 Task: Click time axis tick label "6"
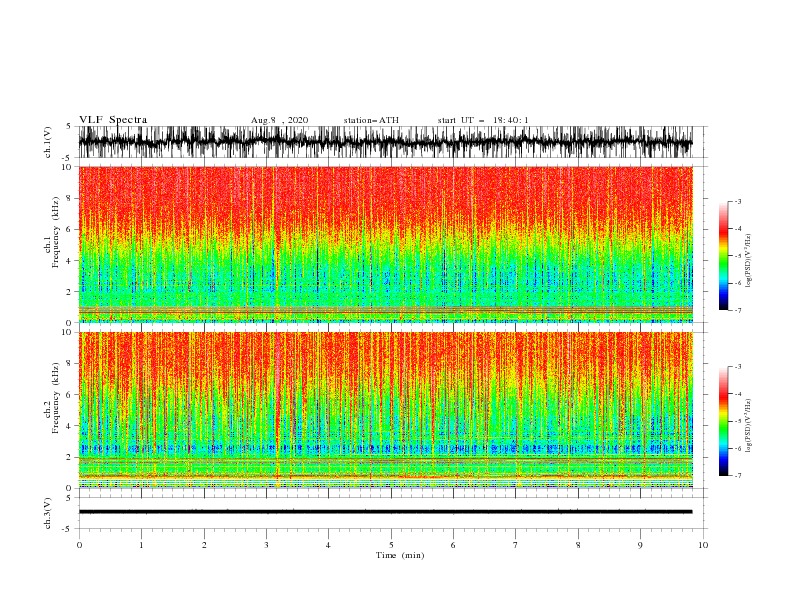click(x=453, y=545)
